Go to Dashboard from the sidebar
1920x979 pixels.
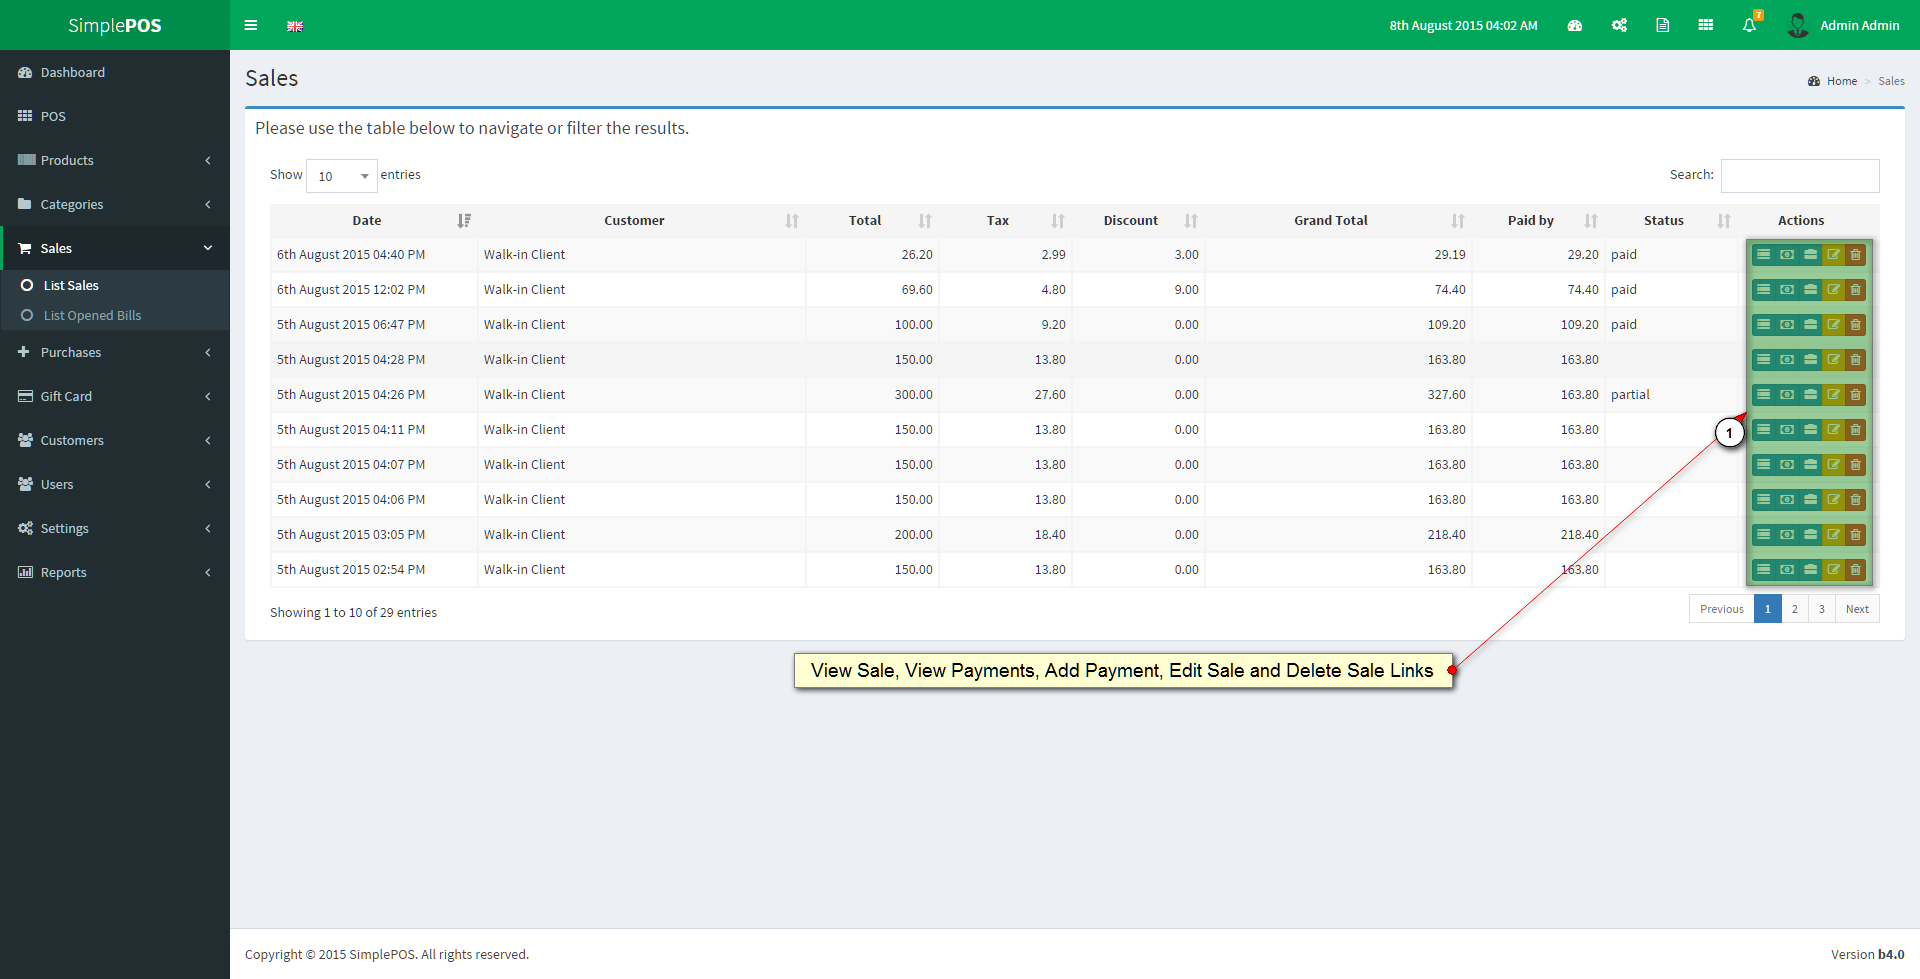pos(72,72)
